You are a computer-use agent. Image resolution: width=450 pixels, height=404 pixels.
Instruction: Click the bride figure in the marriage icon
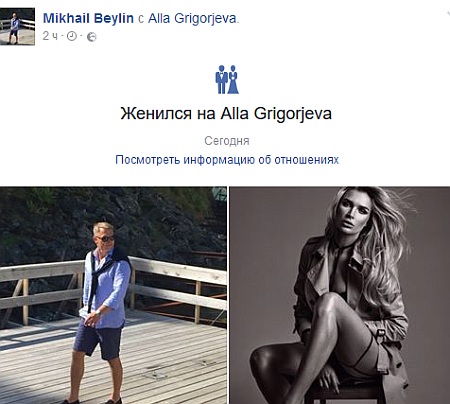[x=233, y=79]
